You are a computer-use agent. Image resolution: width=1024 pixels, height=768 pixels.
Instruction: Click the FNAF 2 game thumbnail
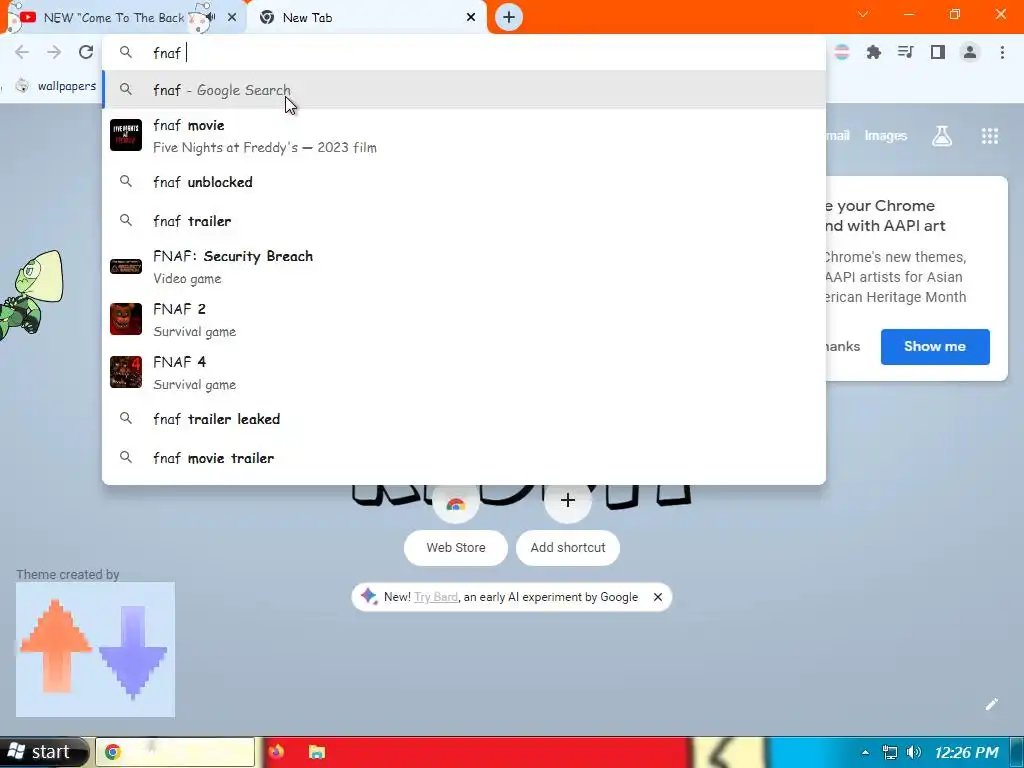(126, 319)
